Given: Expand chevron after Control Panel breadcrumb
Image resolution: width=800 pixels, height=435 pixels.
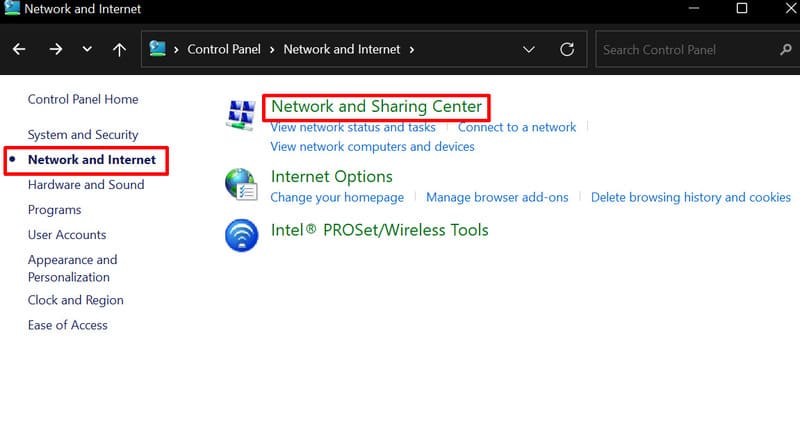Looking at the screenshot, I should point(272,50).
